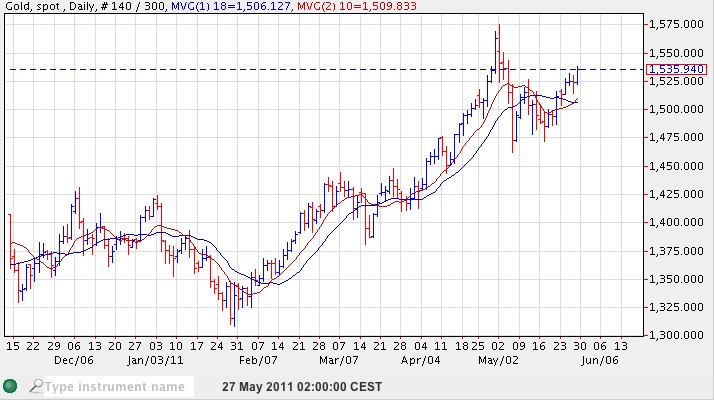
Task: Click the 'Dec/06' month label
Action: [74, 360]
